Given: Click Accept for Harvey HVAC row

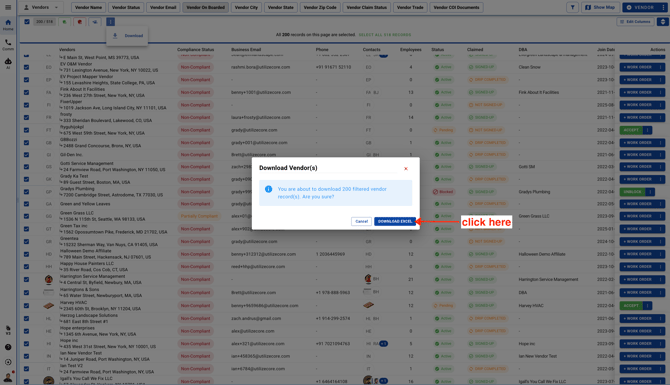Looking at the screenshot, I should tap(631, 306).
